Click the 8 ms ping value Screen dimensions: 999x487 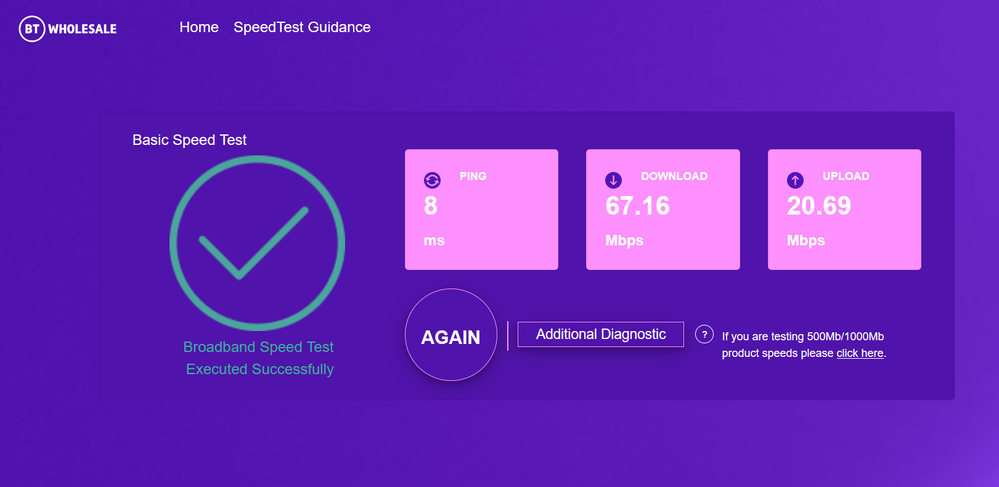(431, 207)
